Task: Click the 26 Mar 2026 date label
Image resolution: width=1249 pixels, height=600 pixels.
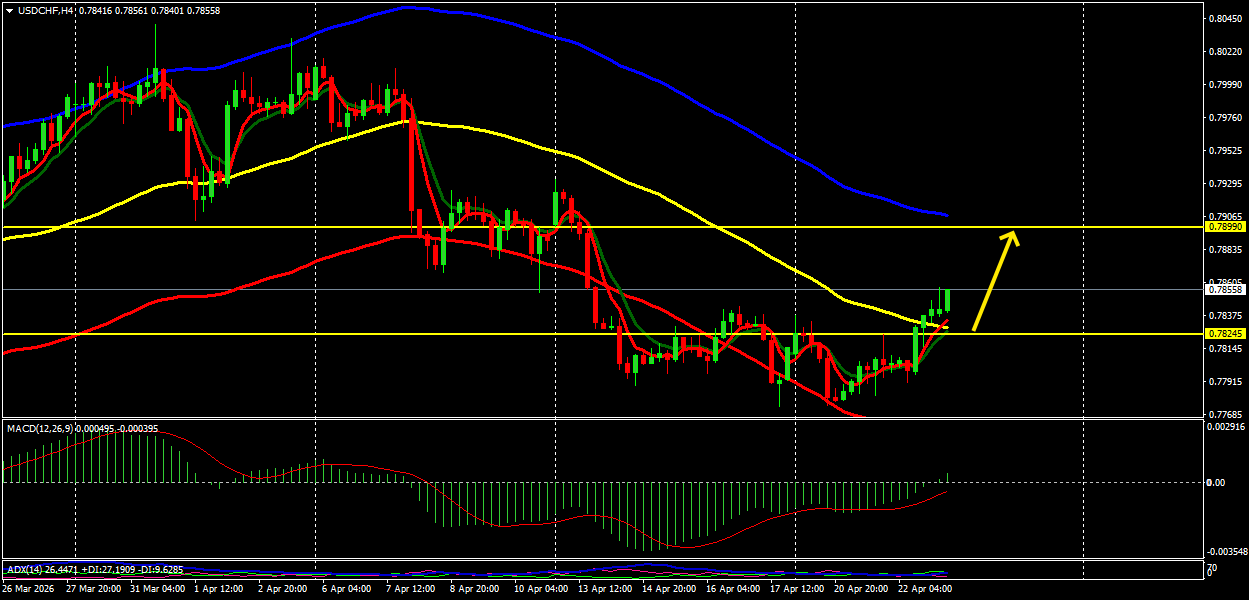Action: coord(28,589)
